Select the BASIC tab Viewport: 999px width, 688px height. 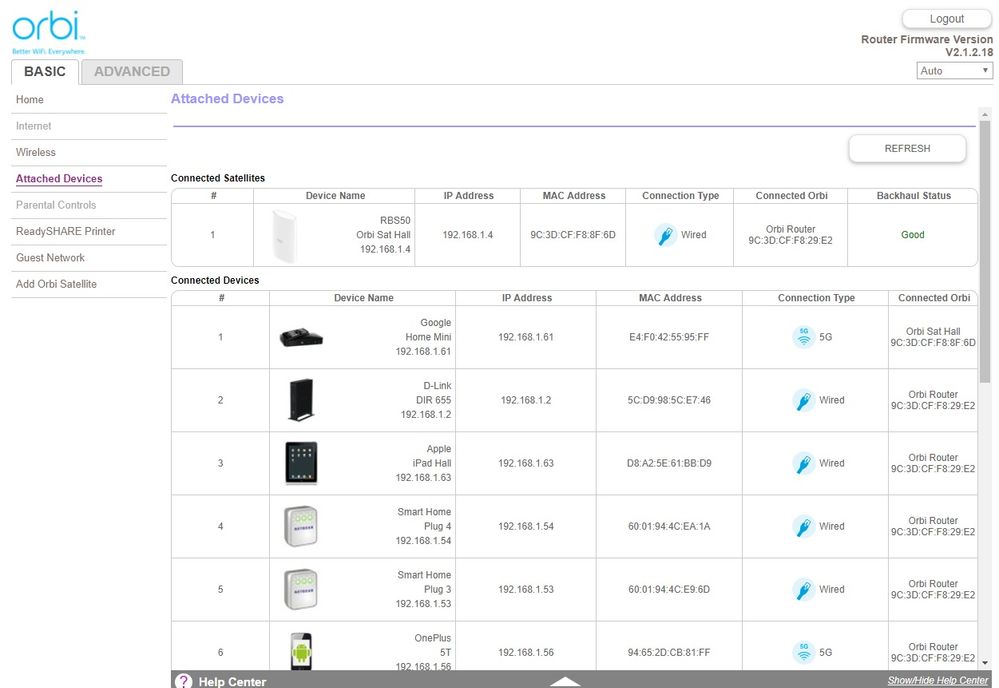[x=45, y=72]
